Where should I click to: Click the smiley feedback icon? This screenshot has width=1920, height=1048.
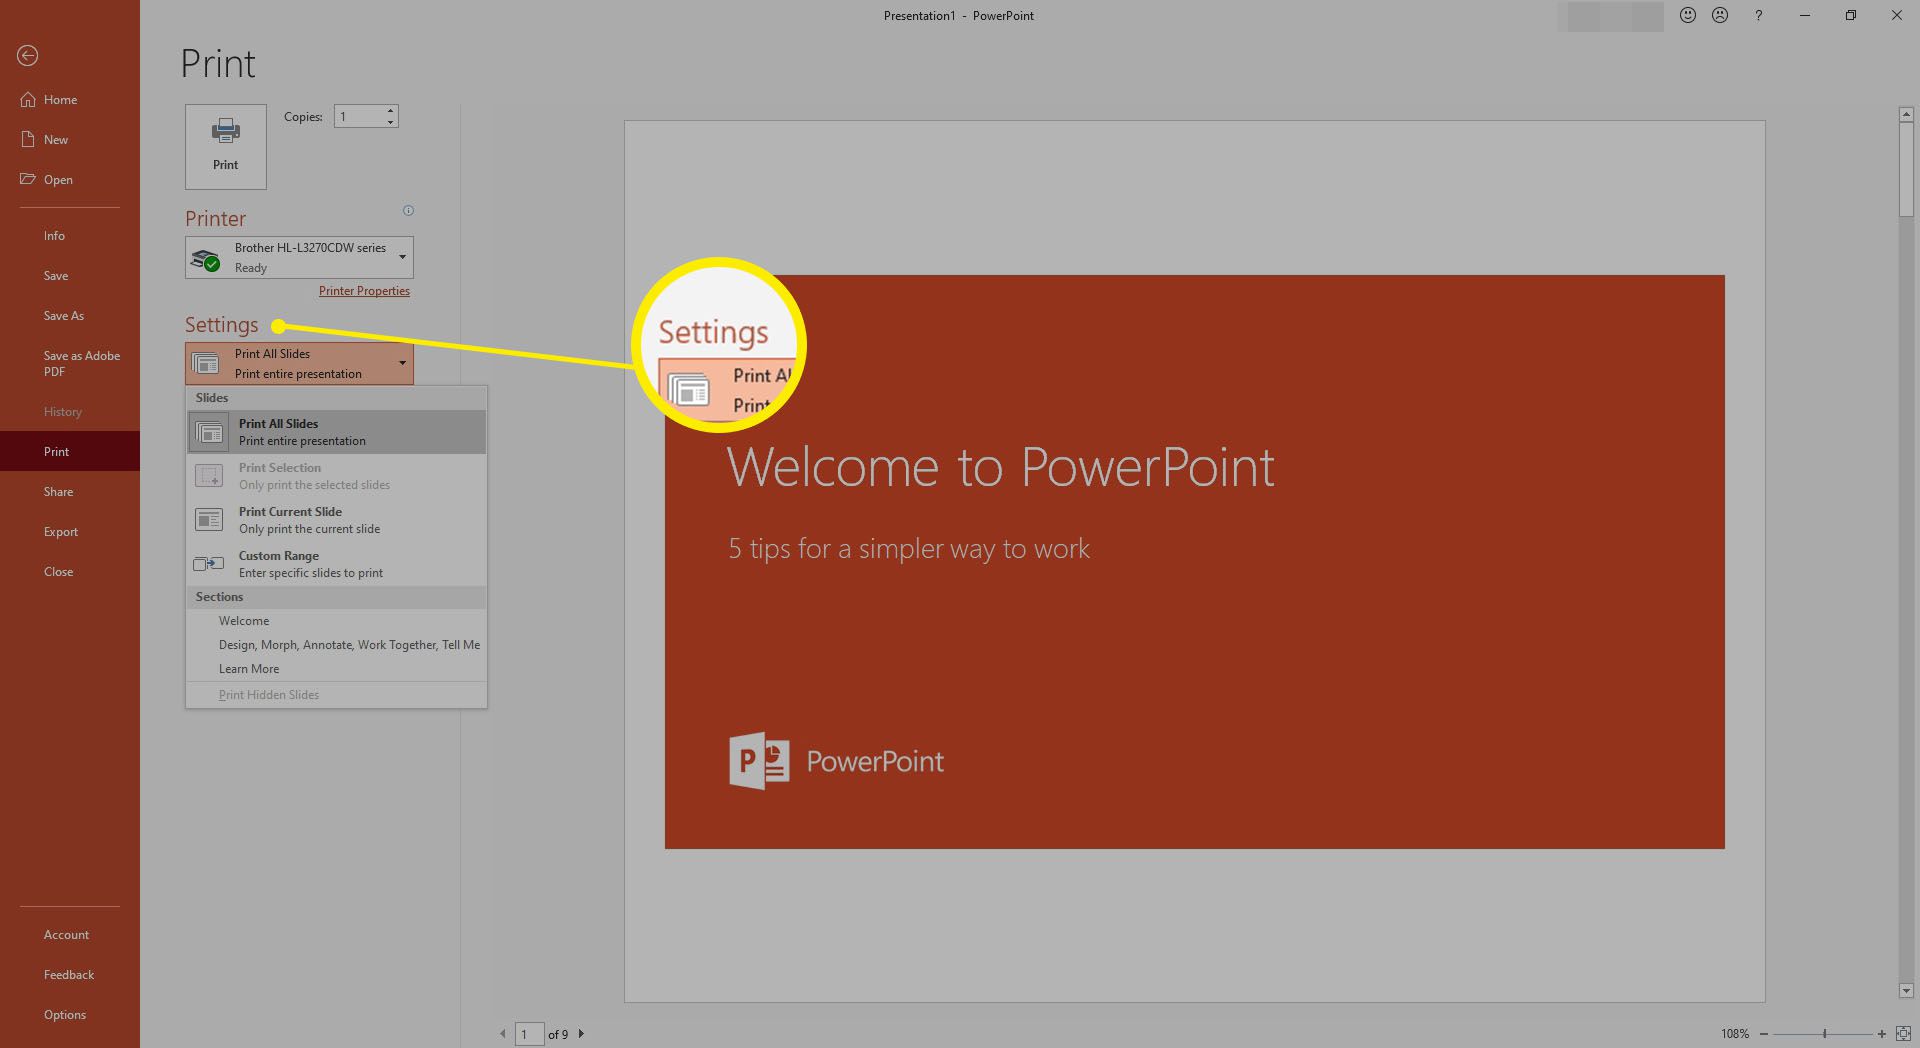pyautogui.click(x=1688, y=15)
